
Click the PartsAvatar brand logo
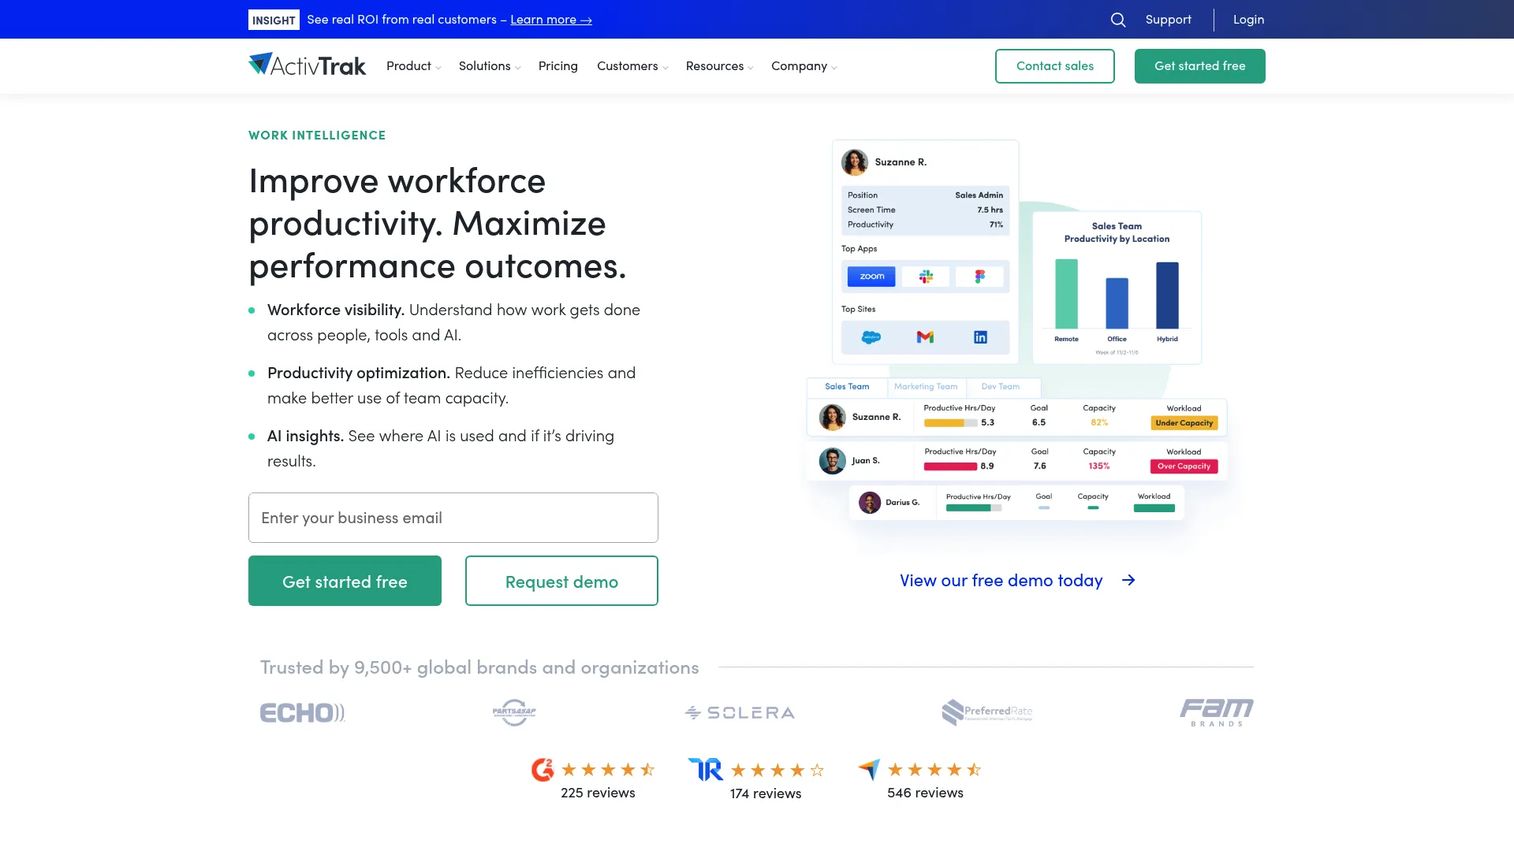(514, 712)
